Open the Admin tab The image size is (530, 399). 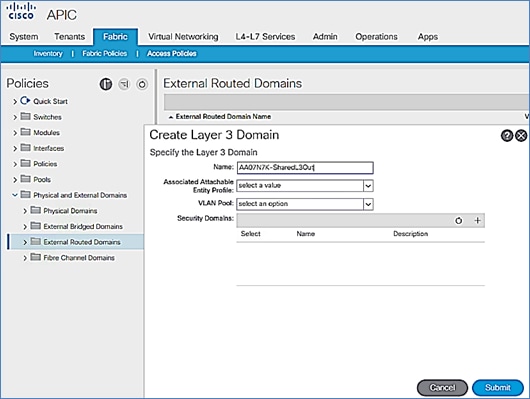coord(325,37)
